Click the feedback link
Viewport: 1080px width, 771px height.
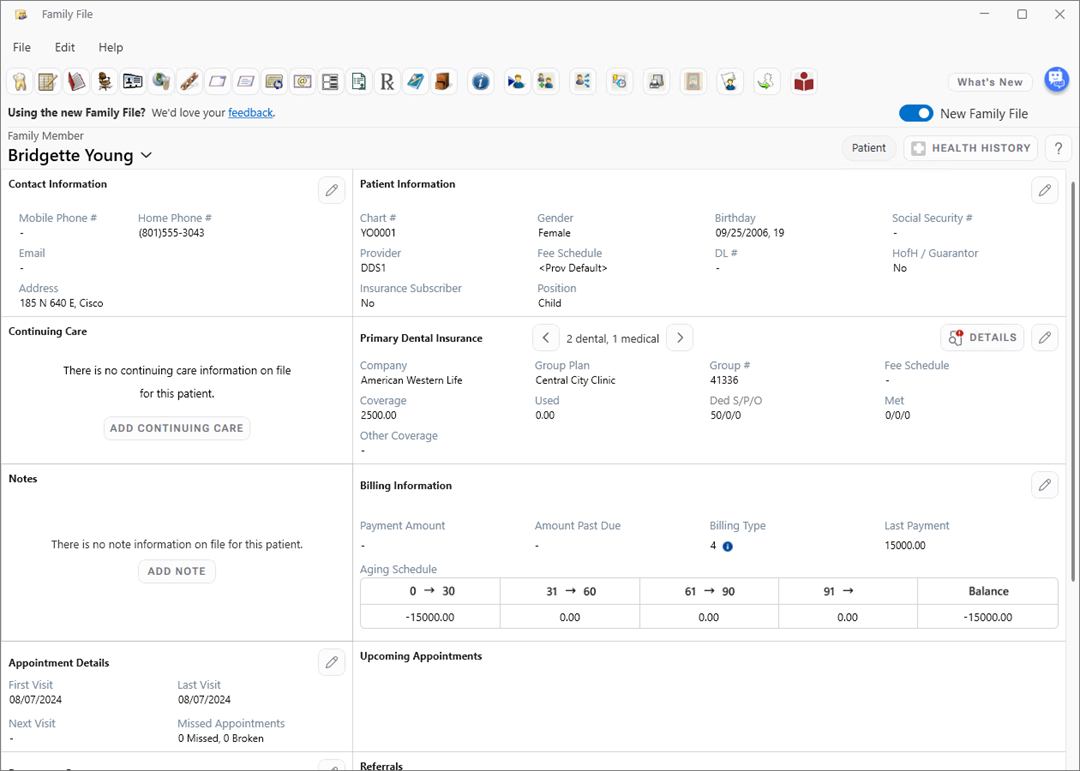click(x=250, y=113)
